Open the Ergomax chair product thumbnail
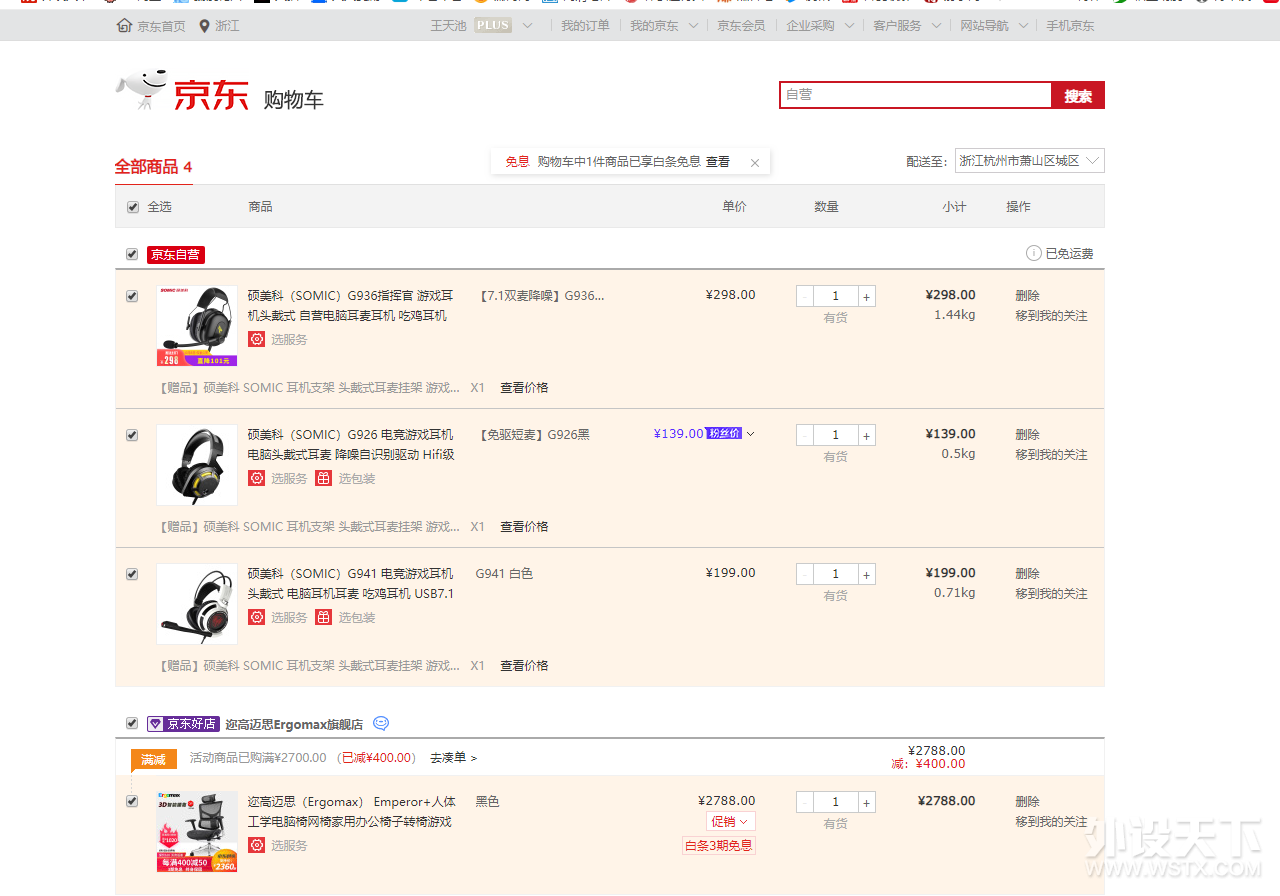This screenshot has width=1280, height=896. click(x=197, y=832)
